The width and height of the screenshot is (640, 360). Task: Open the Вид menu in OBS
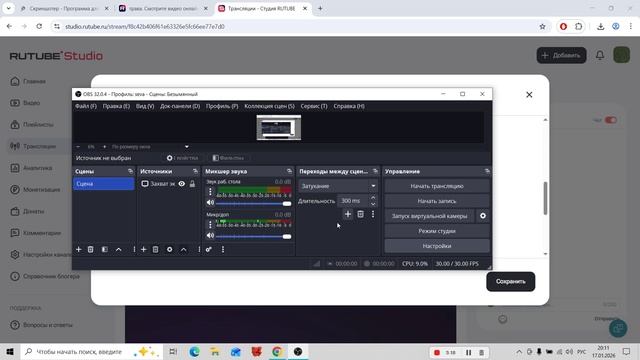tap(145, 106)
